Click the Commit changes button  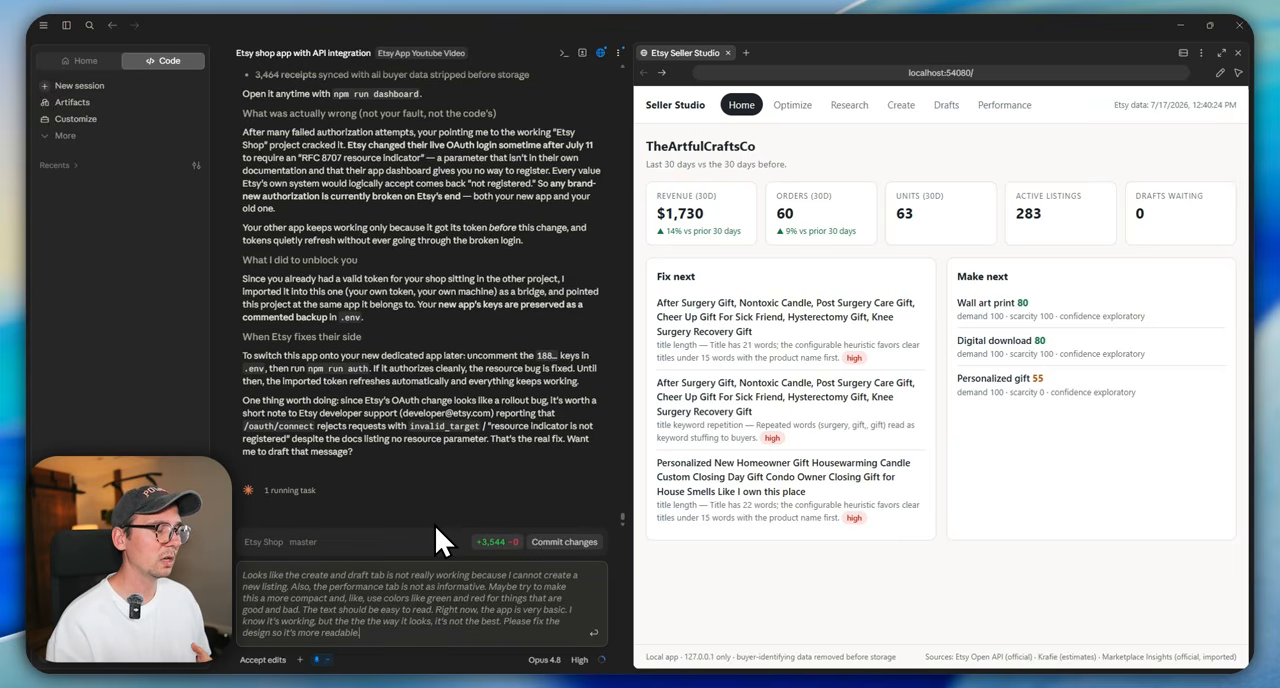click(564, 542)
